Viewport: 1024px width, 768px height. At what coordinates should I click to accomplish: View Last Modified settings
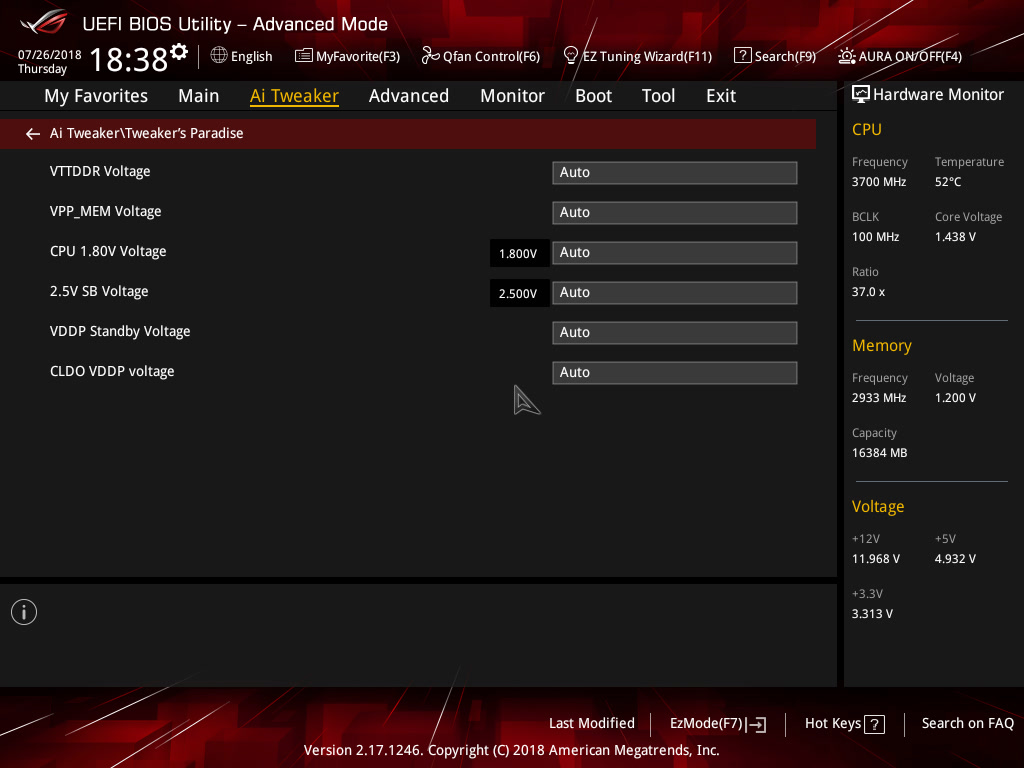pos(592,724)
